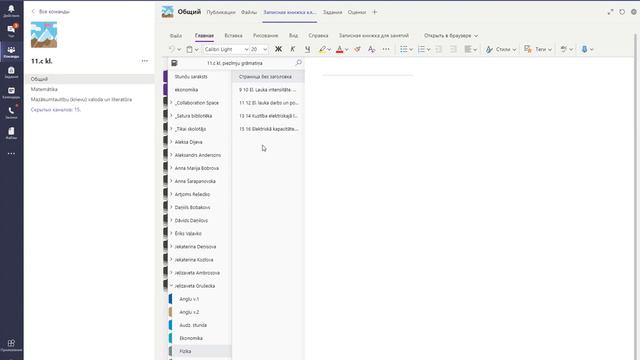This screenshot has height=360, width=640.
Task: Click the paste clipboard icon
Action: point(189,49)
